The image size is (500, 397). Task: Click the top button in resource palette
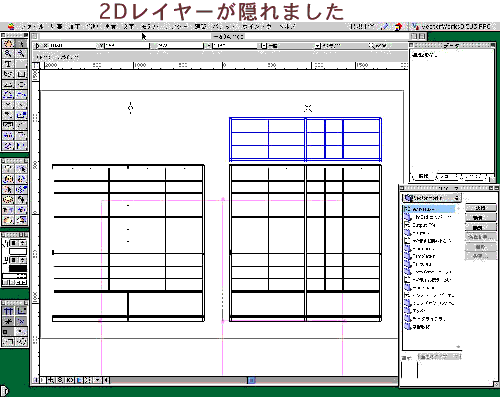tap(480, 208)
